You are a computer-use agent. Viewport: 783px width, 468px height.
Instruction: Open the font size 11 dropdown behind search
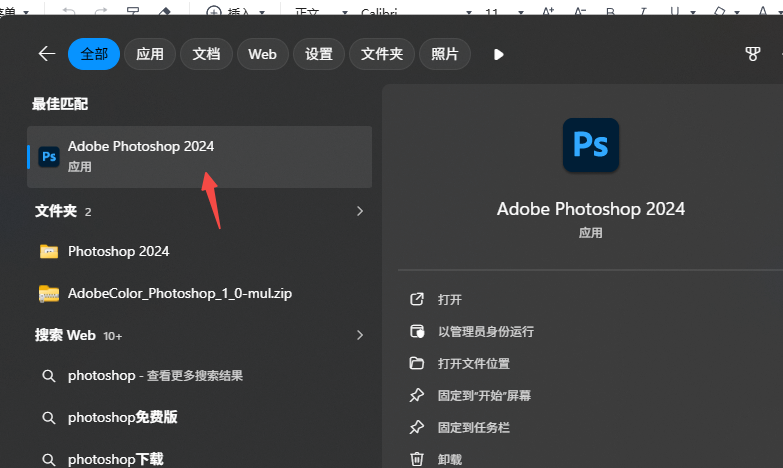click(x=520, y=12)
